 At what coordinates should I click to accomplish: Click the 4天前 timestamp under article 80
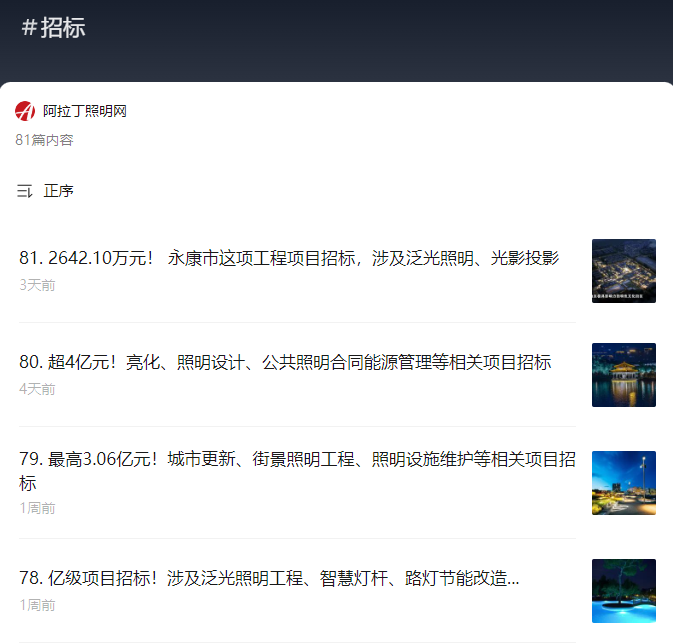[x=37, y=389]
